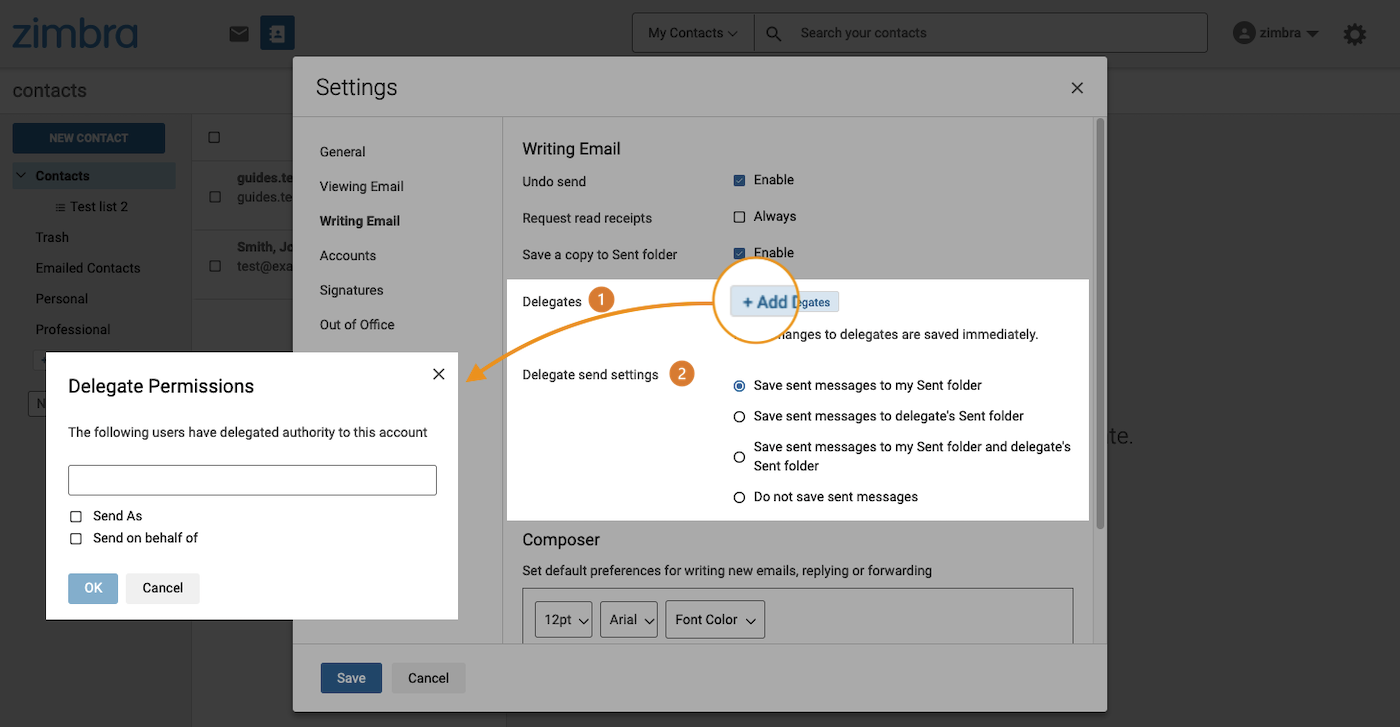
Task: Close the Delegate Permissions dialog
Action: point(438,374)
